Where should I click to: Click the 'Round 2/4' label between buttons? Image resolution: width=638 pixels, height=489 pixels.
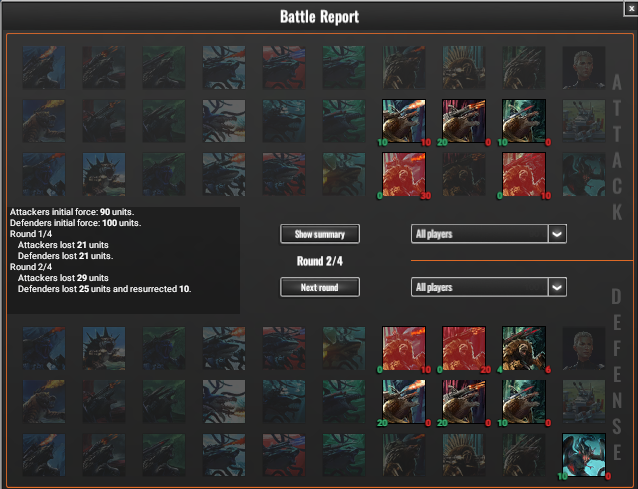pyautogui.click(x=320, y=261)
